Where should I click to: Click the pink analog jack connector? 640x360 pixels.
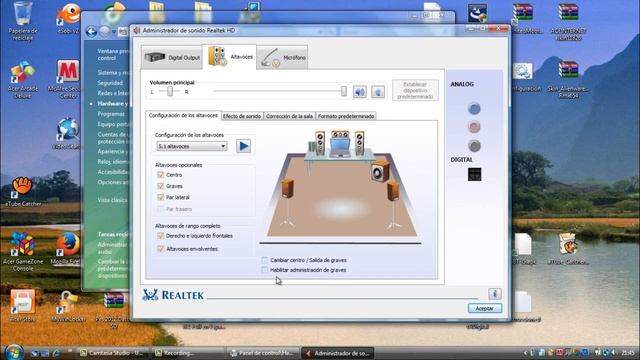click(474, 127)
